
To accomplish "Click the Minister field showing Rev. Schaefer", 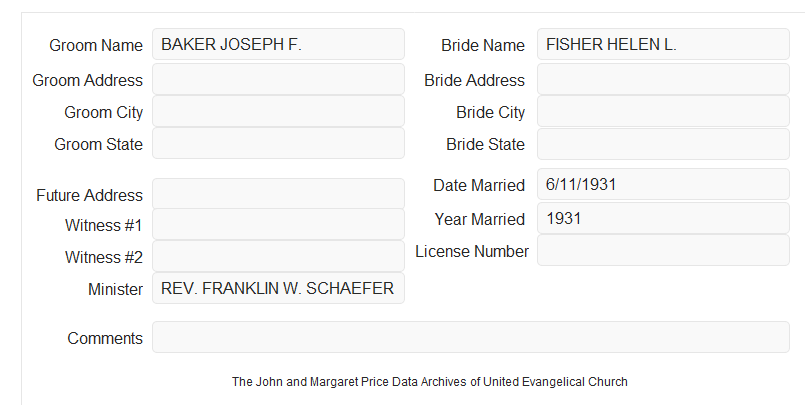I will (278, 288).
